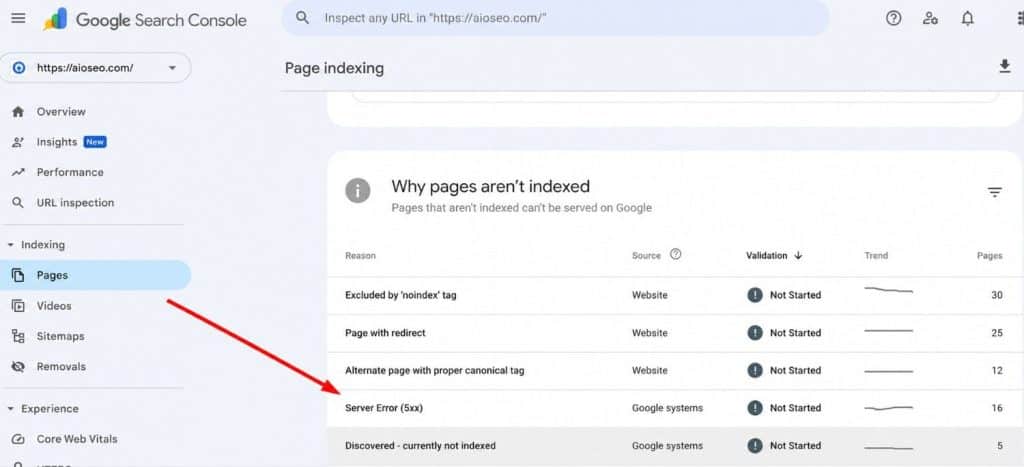
Task: Click the Google Search Console logo
Action: (x=145, y=20)
